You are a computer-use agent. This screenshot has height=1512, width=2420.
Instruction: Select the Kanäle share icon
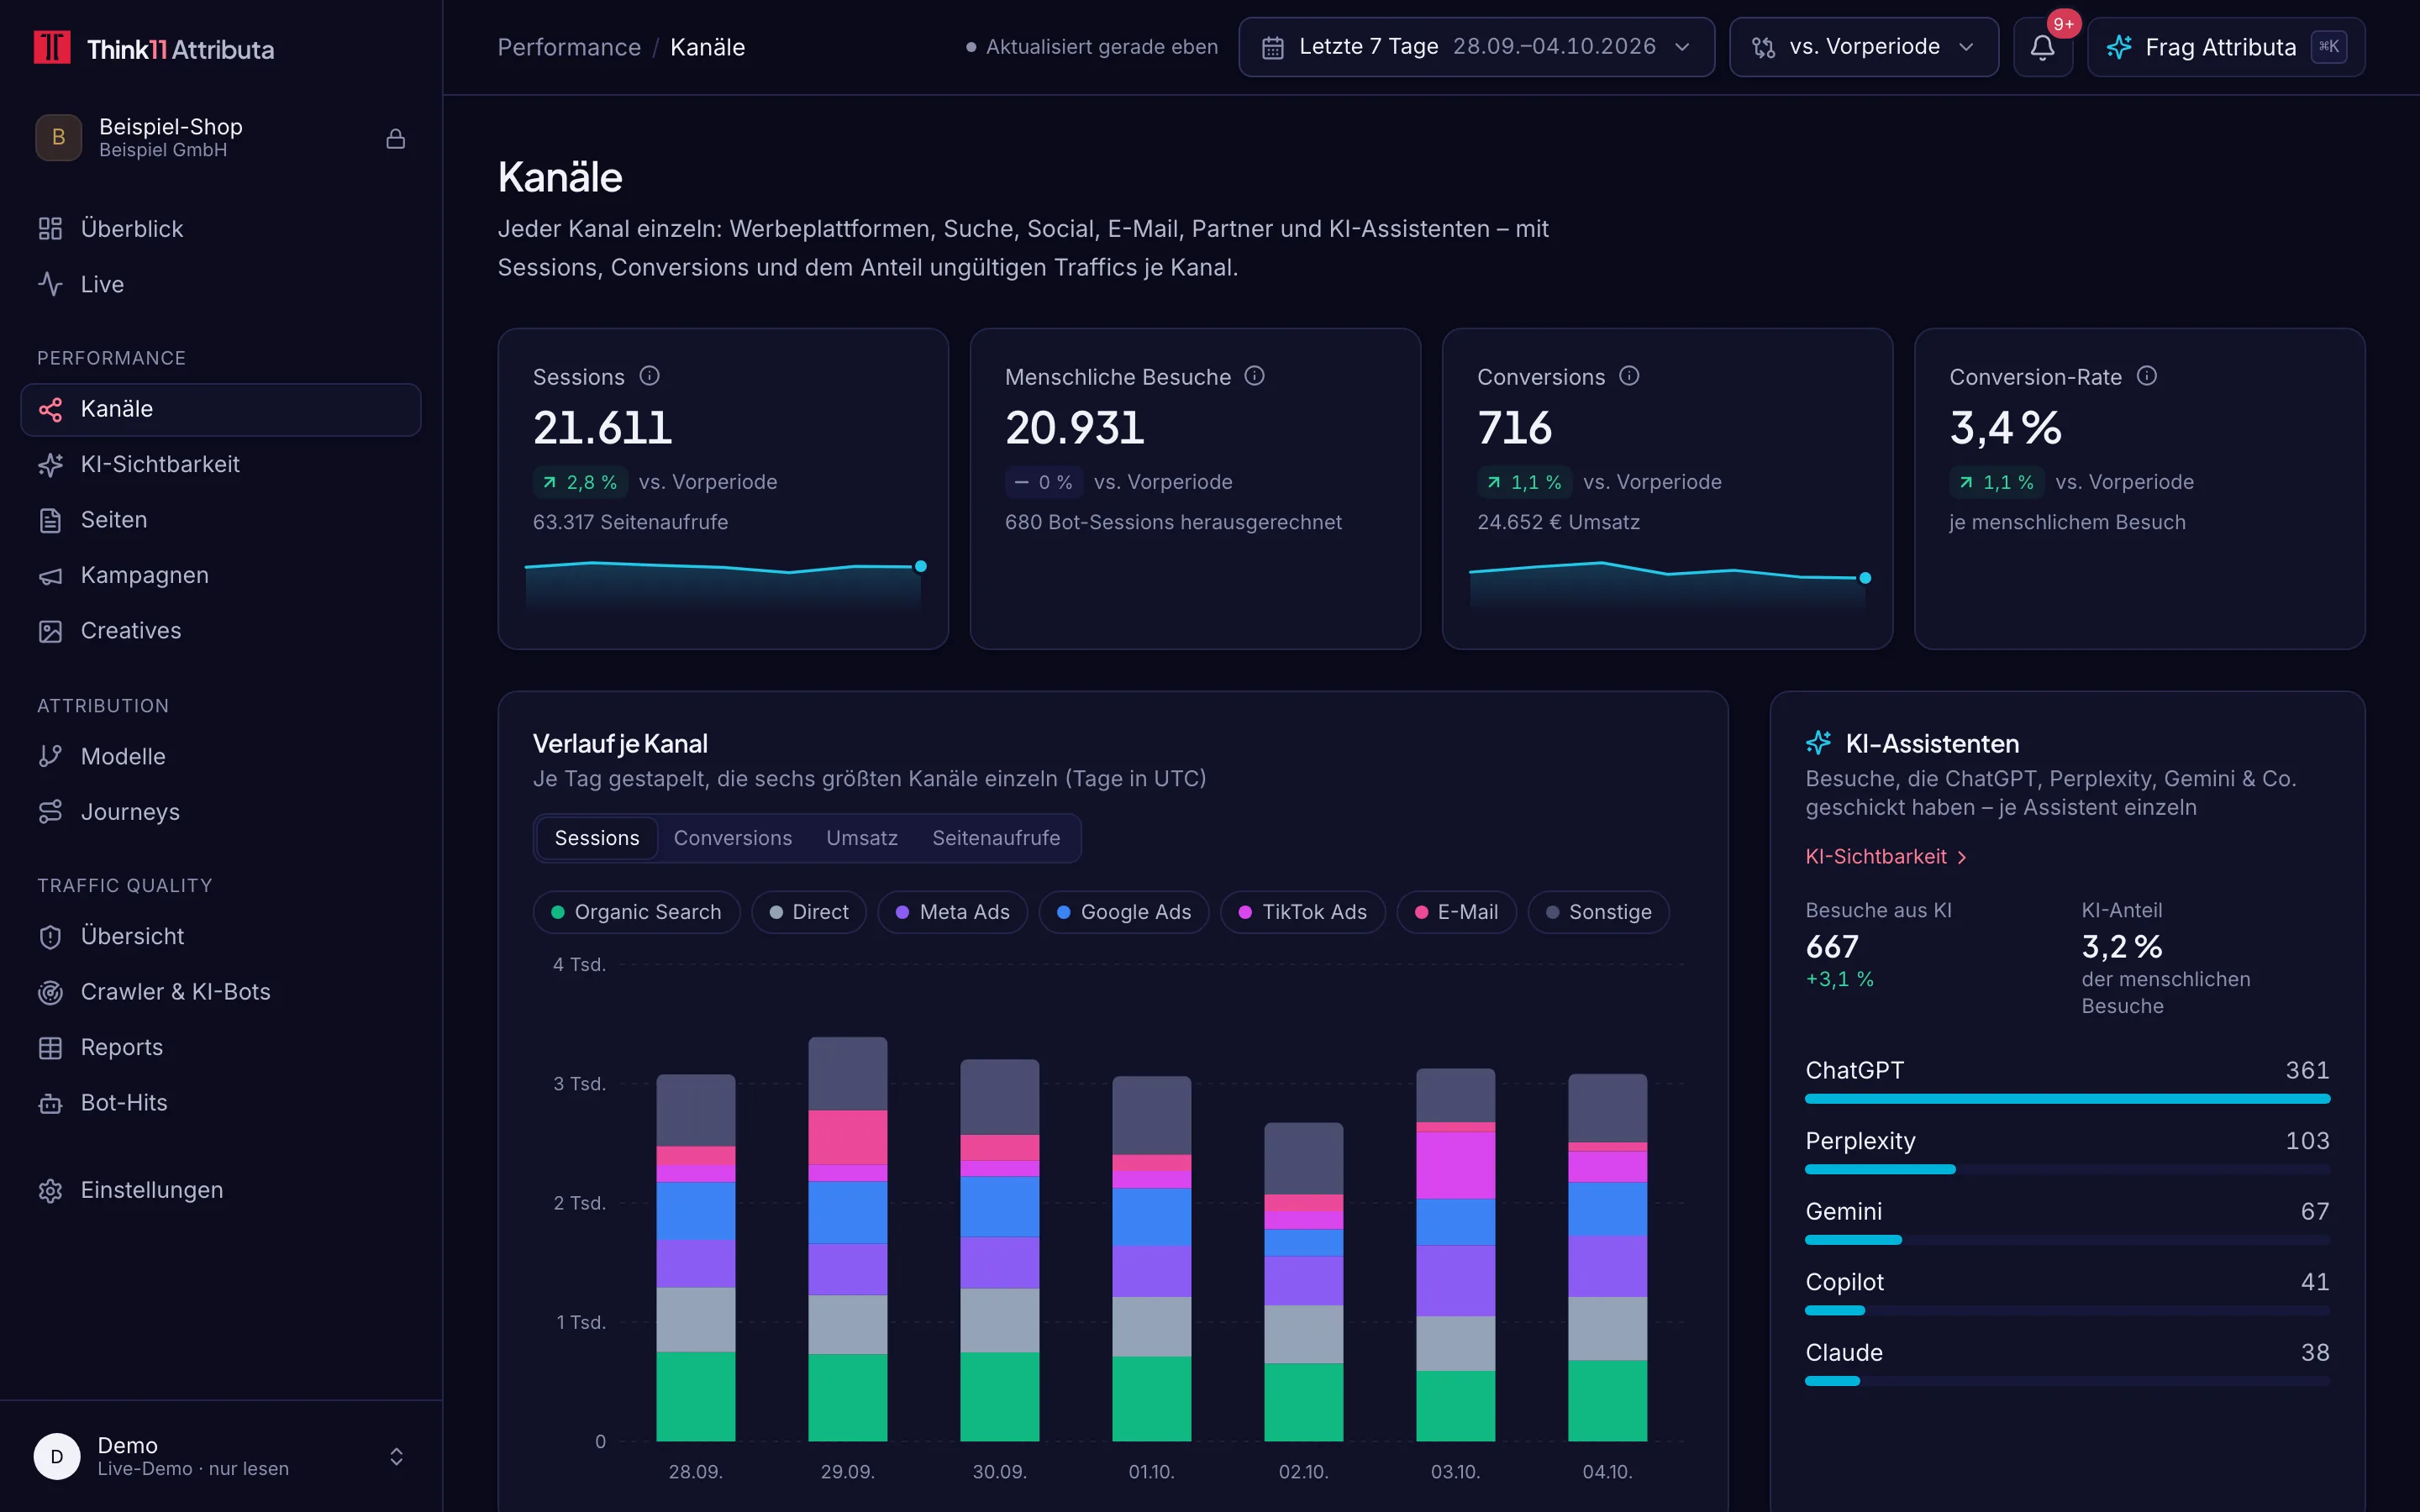coord(50,409)
